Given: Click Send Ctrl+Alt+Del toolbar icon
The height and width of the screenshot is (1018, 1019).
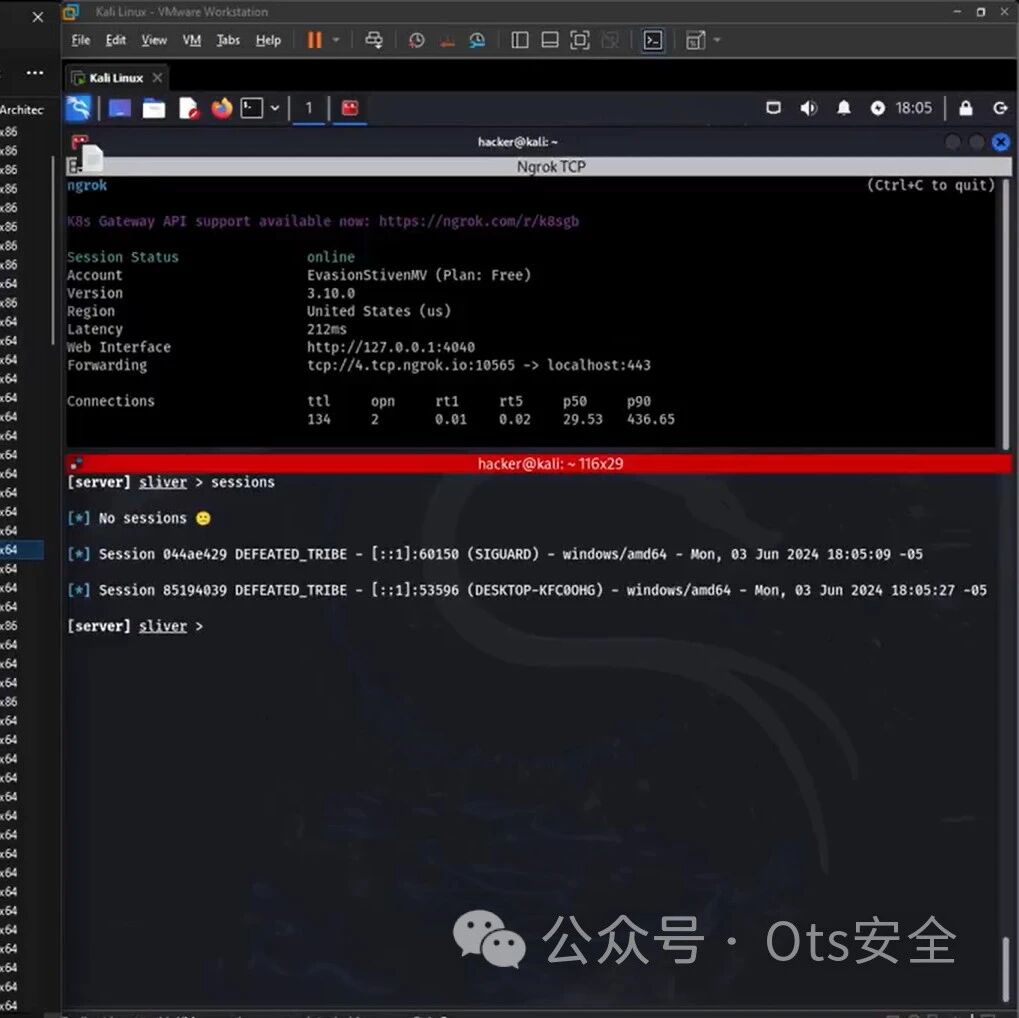Looking at the screenshot, I should (374, 40).
